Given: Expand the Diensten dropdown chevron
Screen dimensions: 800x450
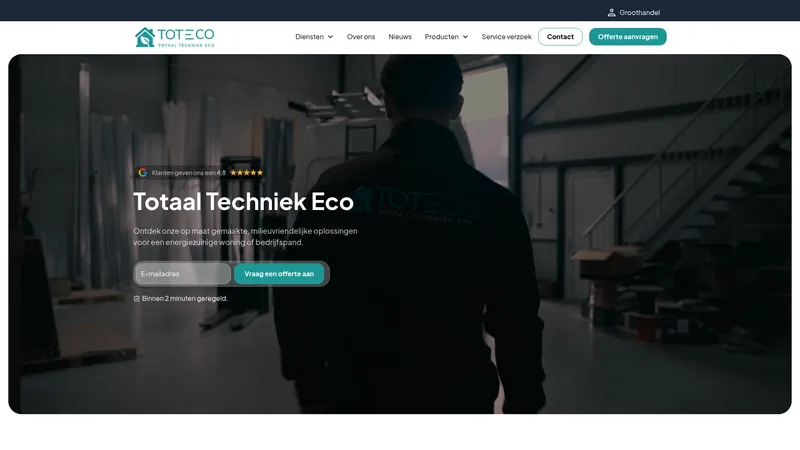Looking at the screenshot, I should 330,37.
